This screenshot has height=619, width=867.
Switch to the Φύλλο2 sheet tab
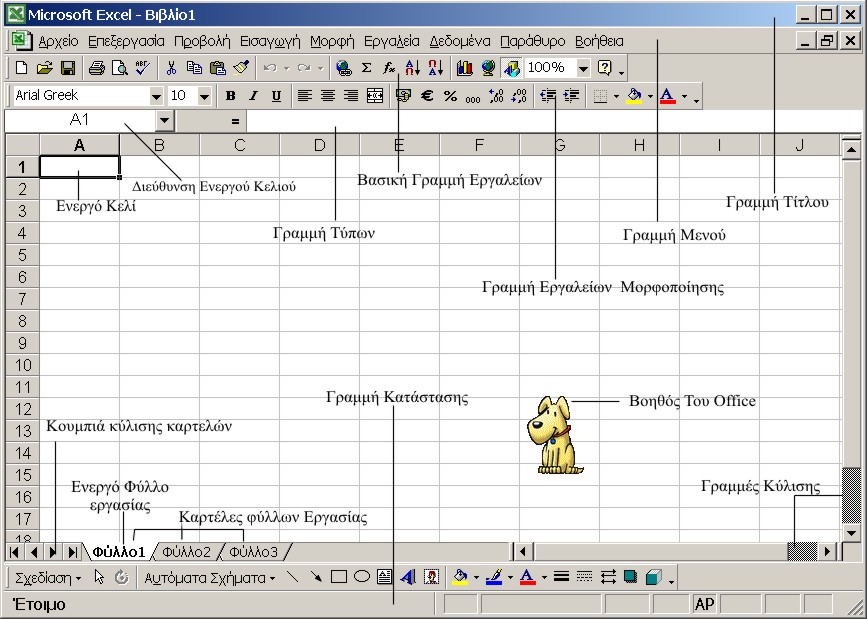[186, 551]
